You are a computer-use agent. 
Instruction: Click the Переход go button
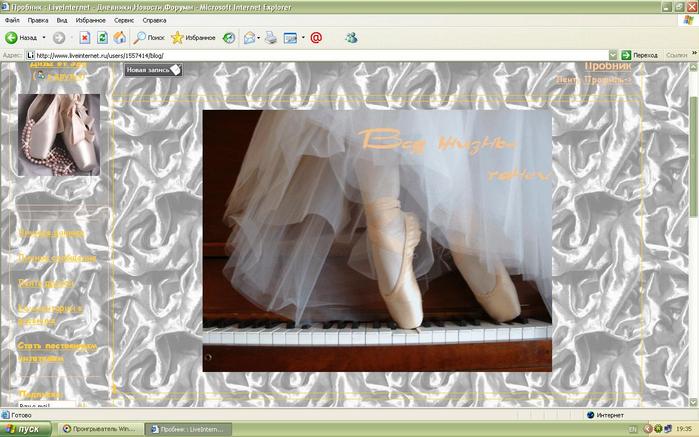point(639,55)
